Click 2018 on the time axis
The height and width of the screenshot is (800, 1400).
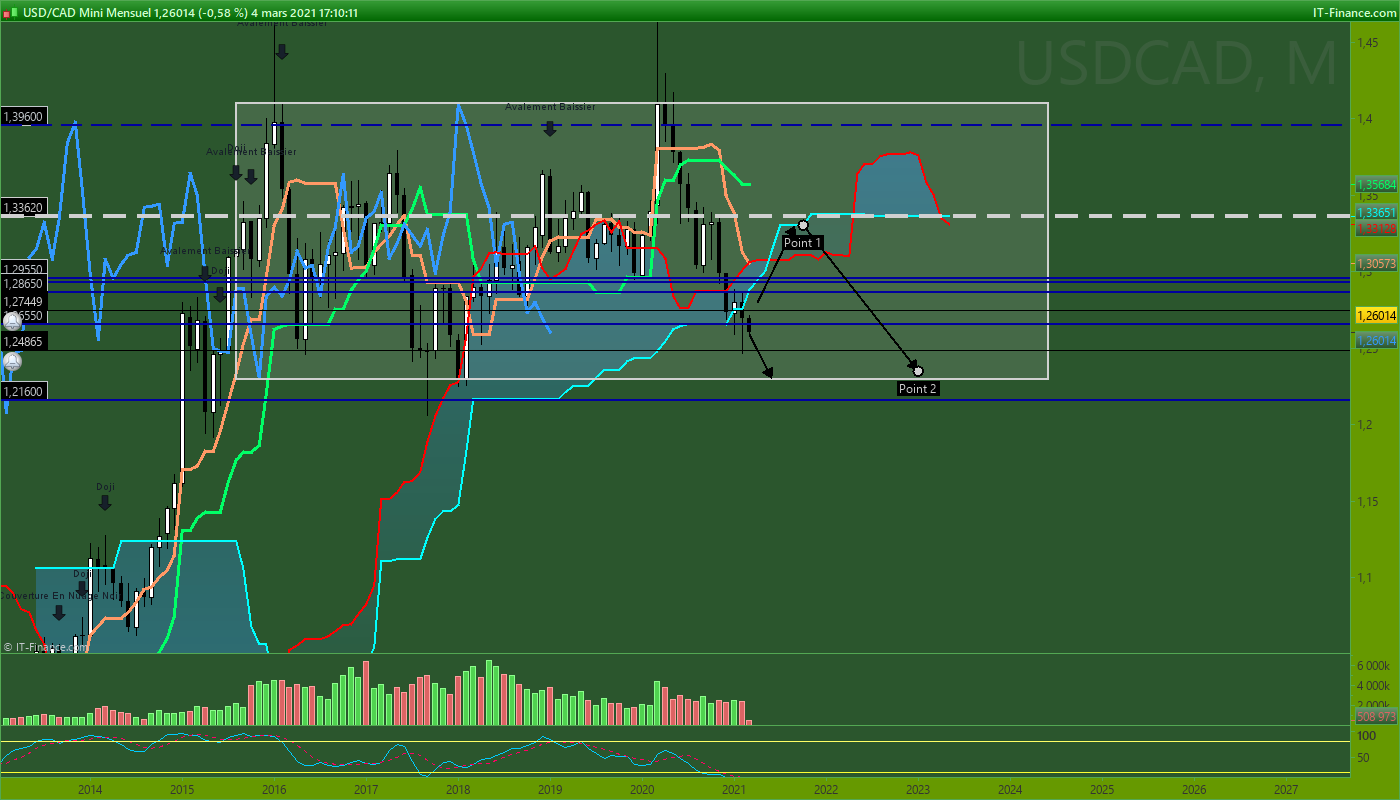pos(458,790)
